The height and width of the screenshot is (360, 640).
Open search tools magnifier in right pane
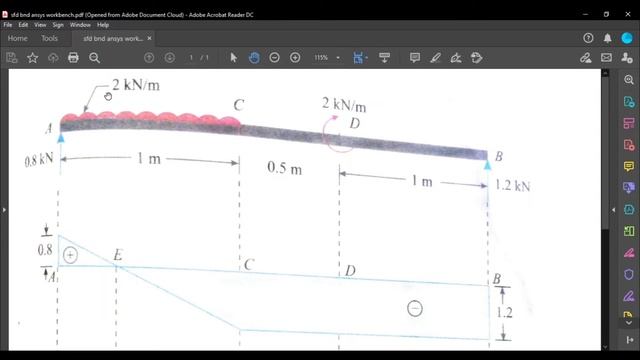629,80
